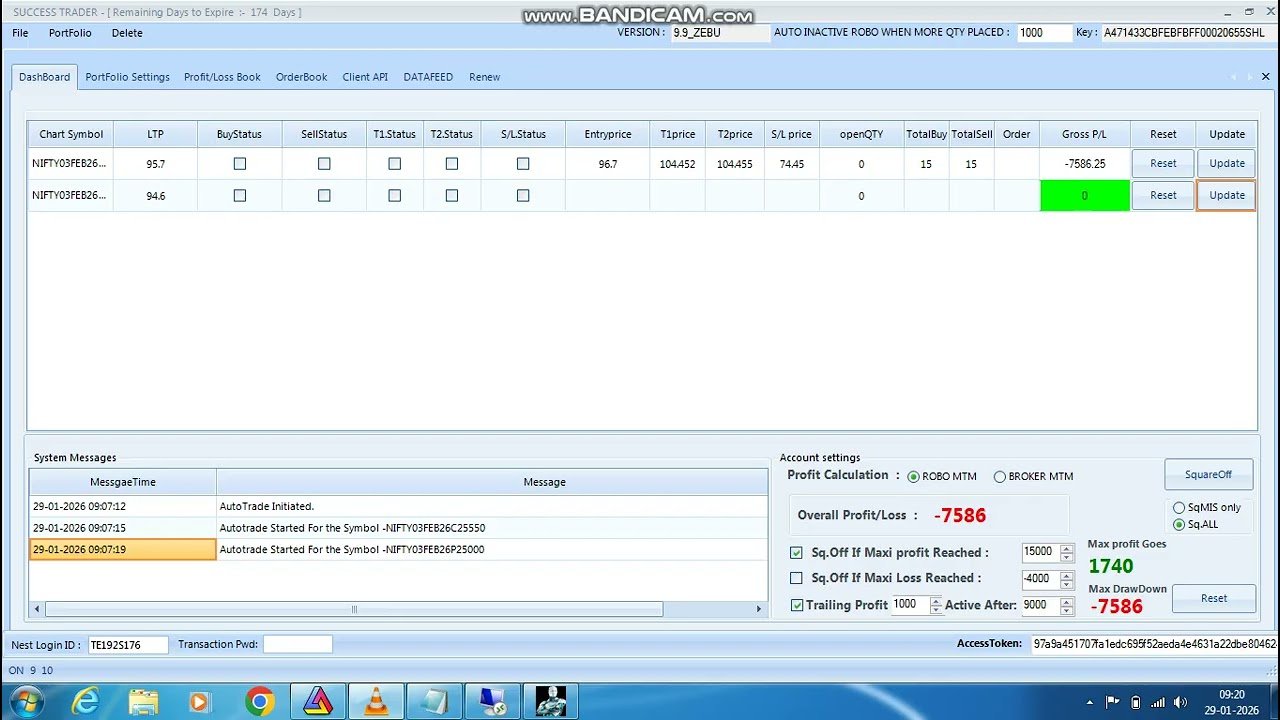Image resolution: width=1280 pixels, height=720 pixels.
Task: Increase the Maxi profit value with up arrow
Action: [1065, 548]
